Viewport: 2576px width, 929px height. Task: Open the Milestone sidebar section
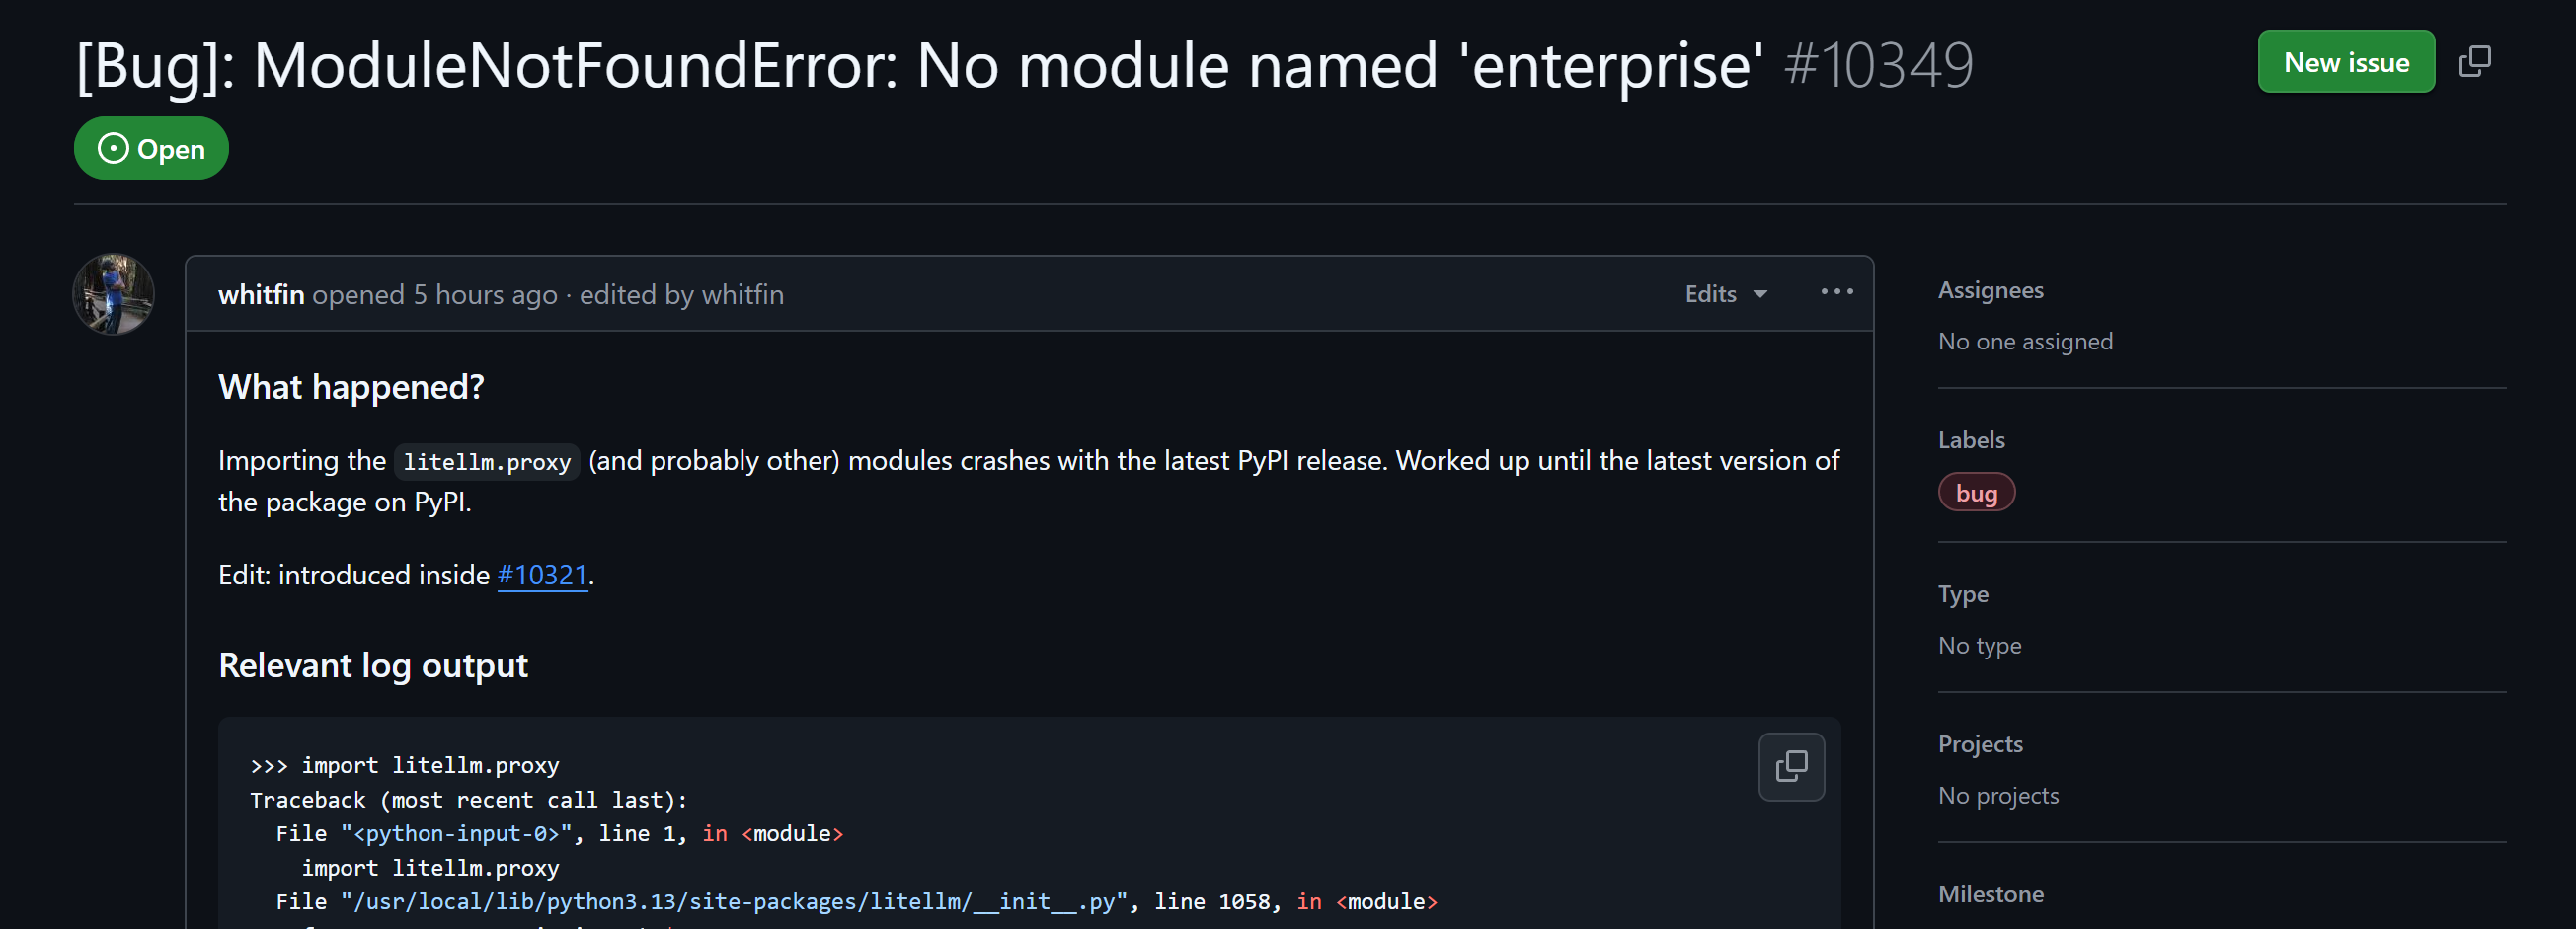[x=1991, y=894]
